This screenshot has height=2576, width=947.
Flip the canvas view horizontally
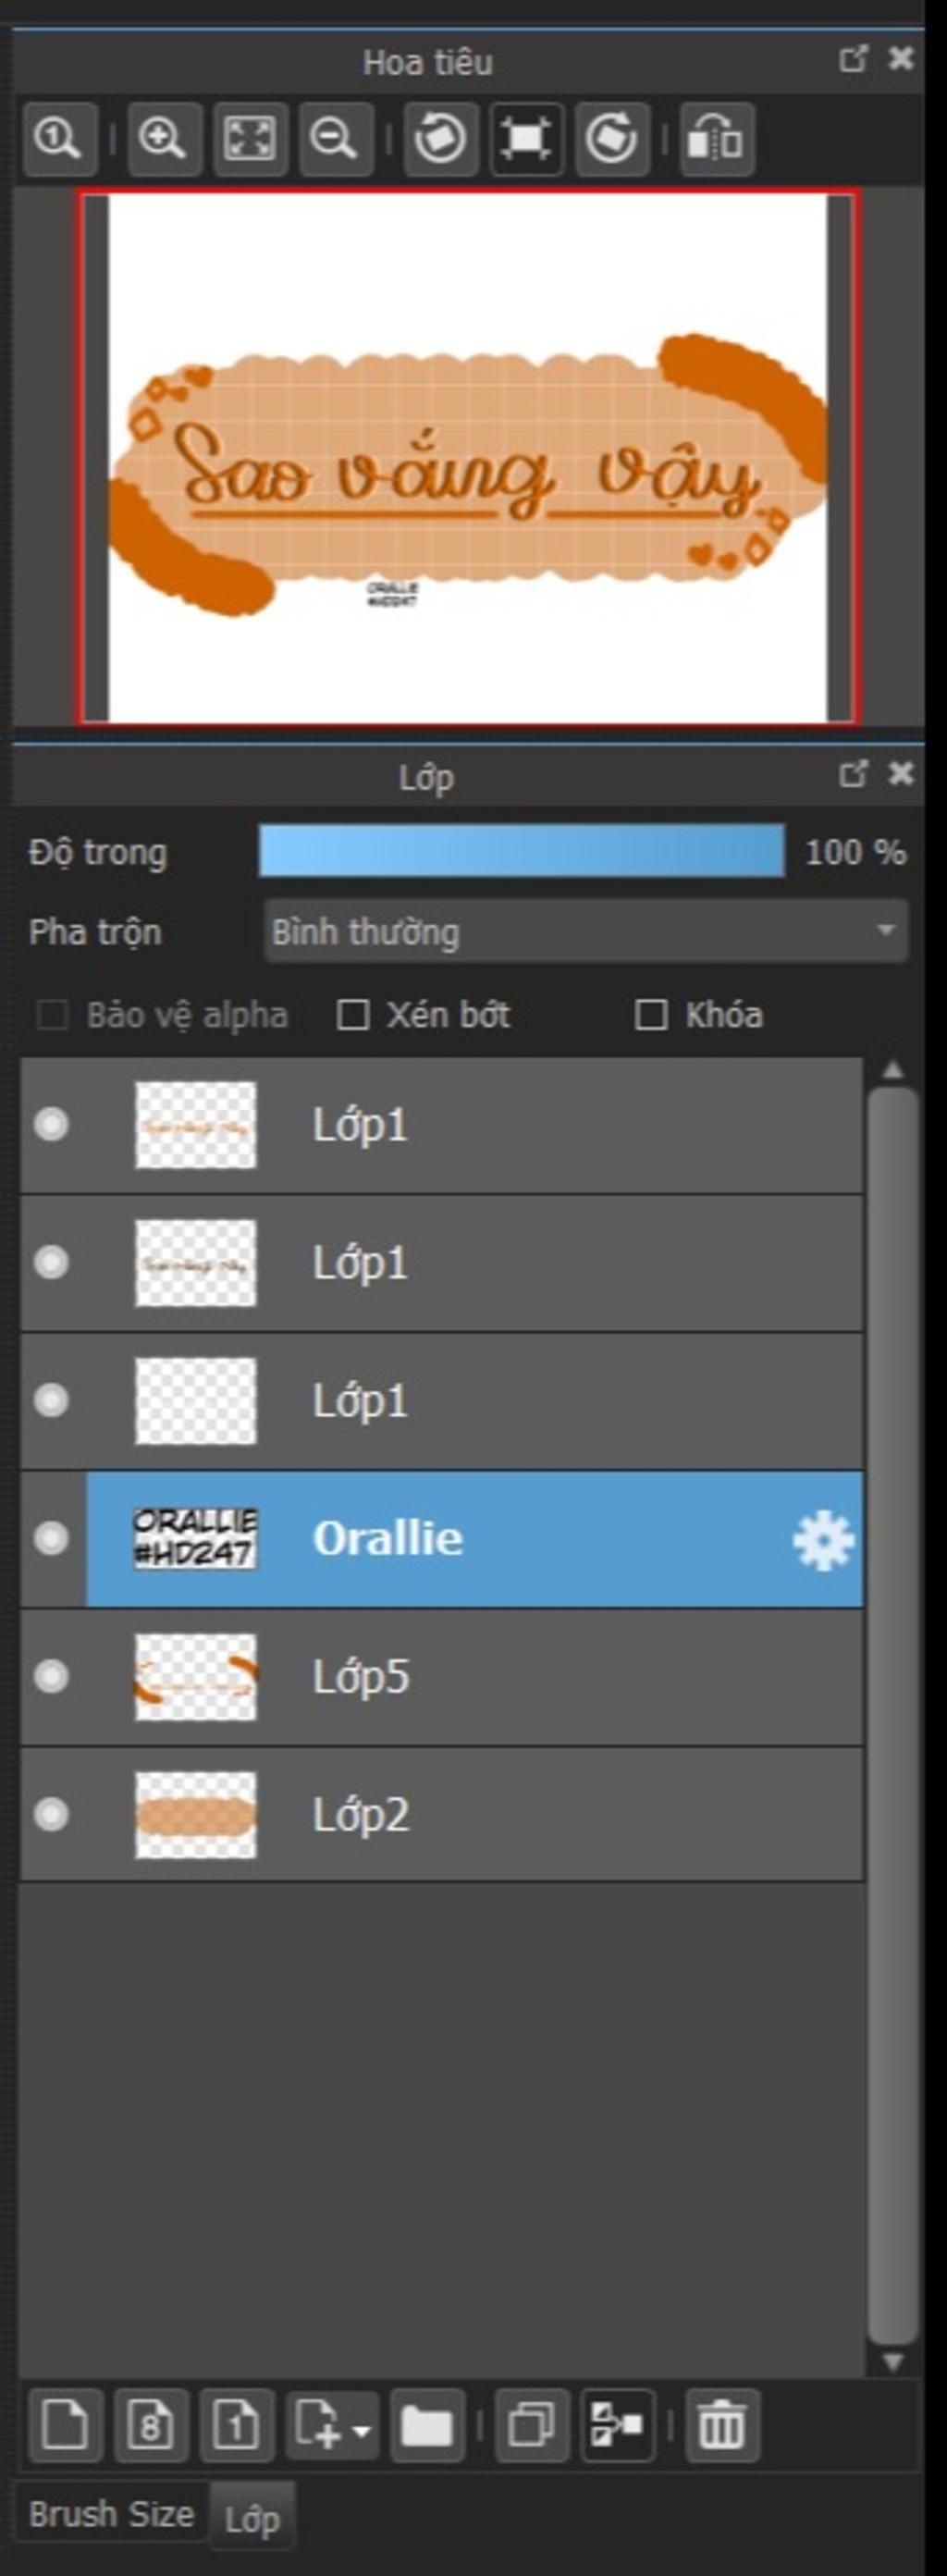pos(717,138)
